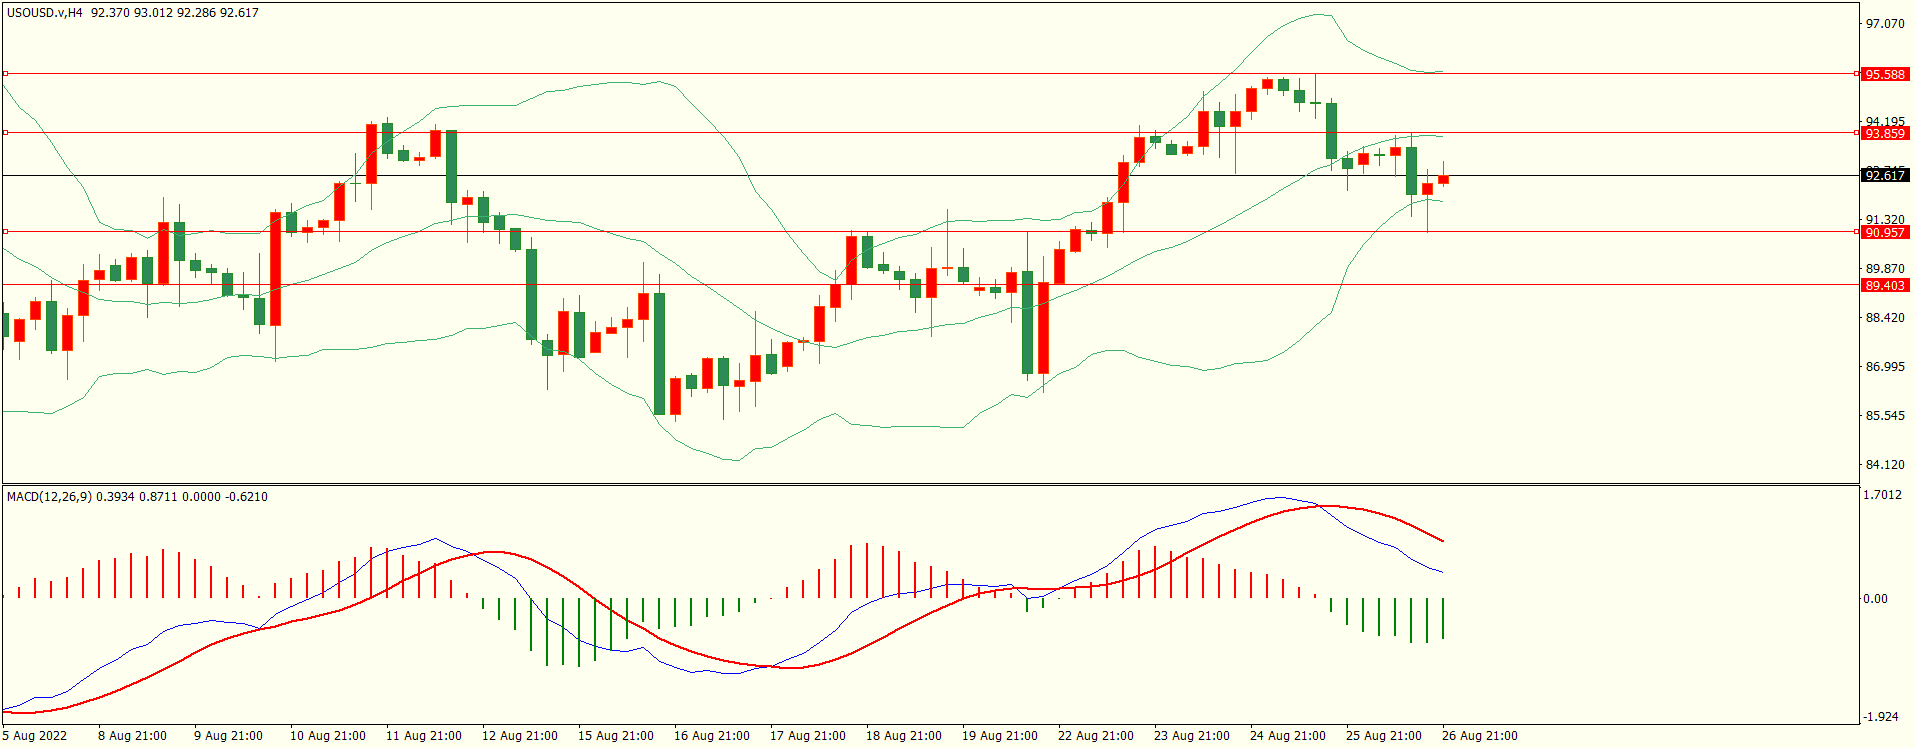
Task: Click the current price label 92.617
Action: coord(1885,176)
